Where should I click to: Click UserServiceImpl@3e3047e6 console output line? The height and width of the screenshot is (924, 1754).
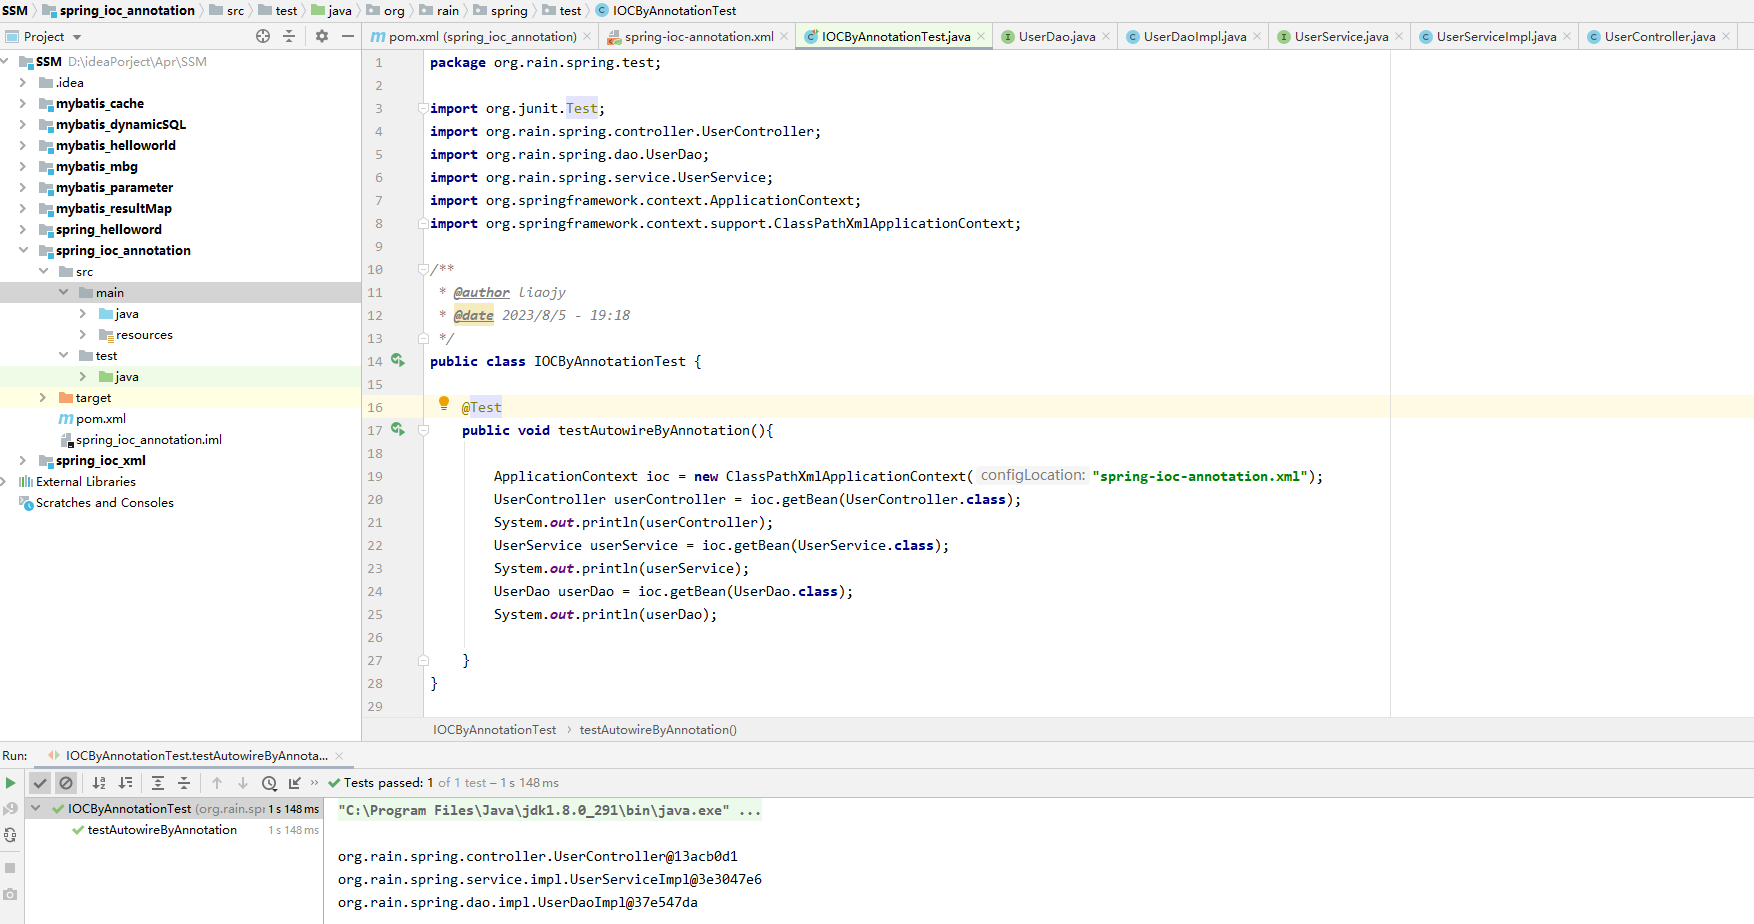point(549,879)
